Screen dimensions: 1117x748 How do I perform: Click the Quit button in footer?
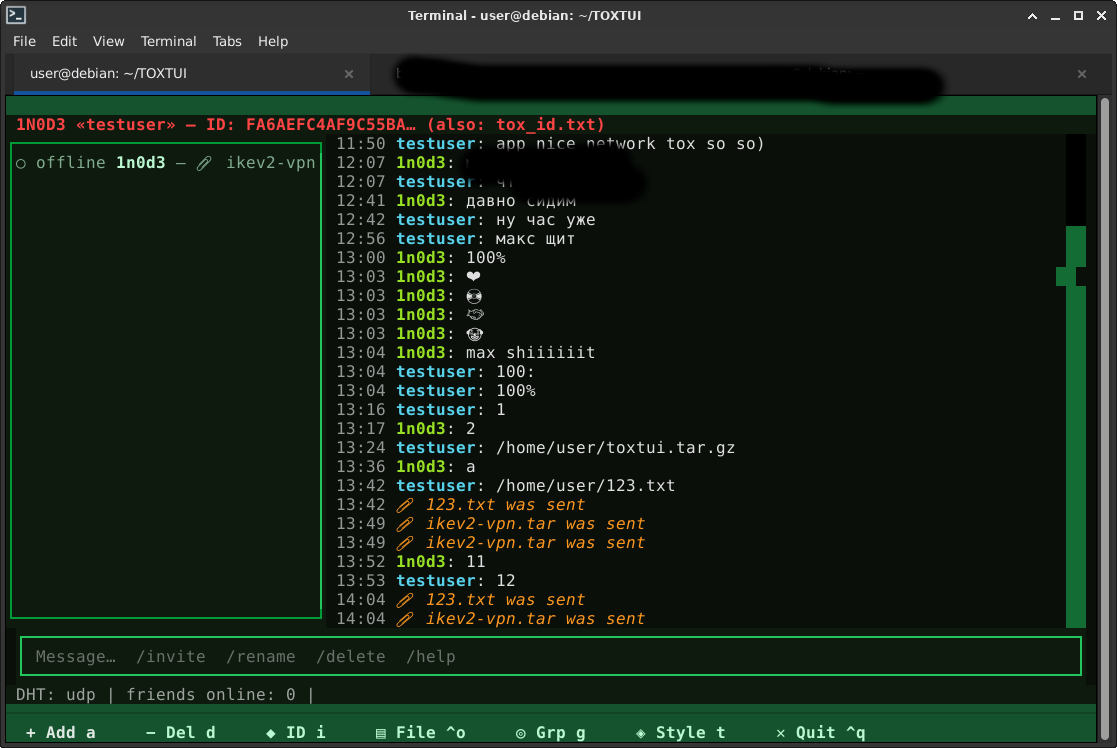tap(820, 732)
